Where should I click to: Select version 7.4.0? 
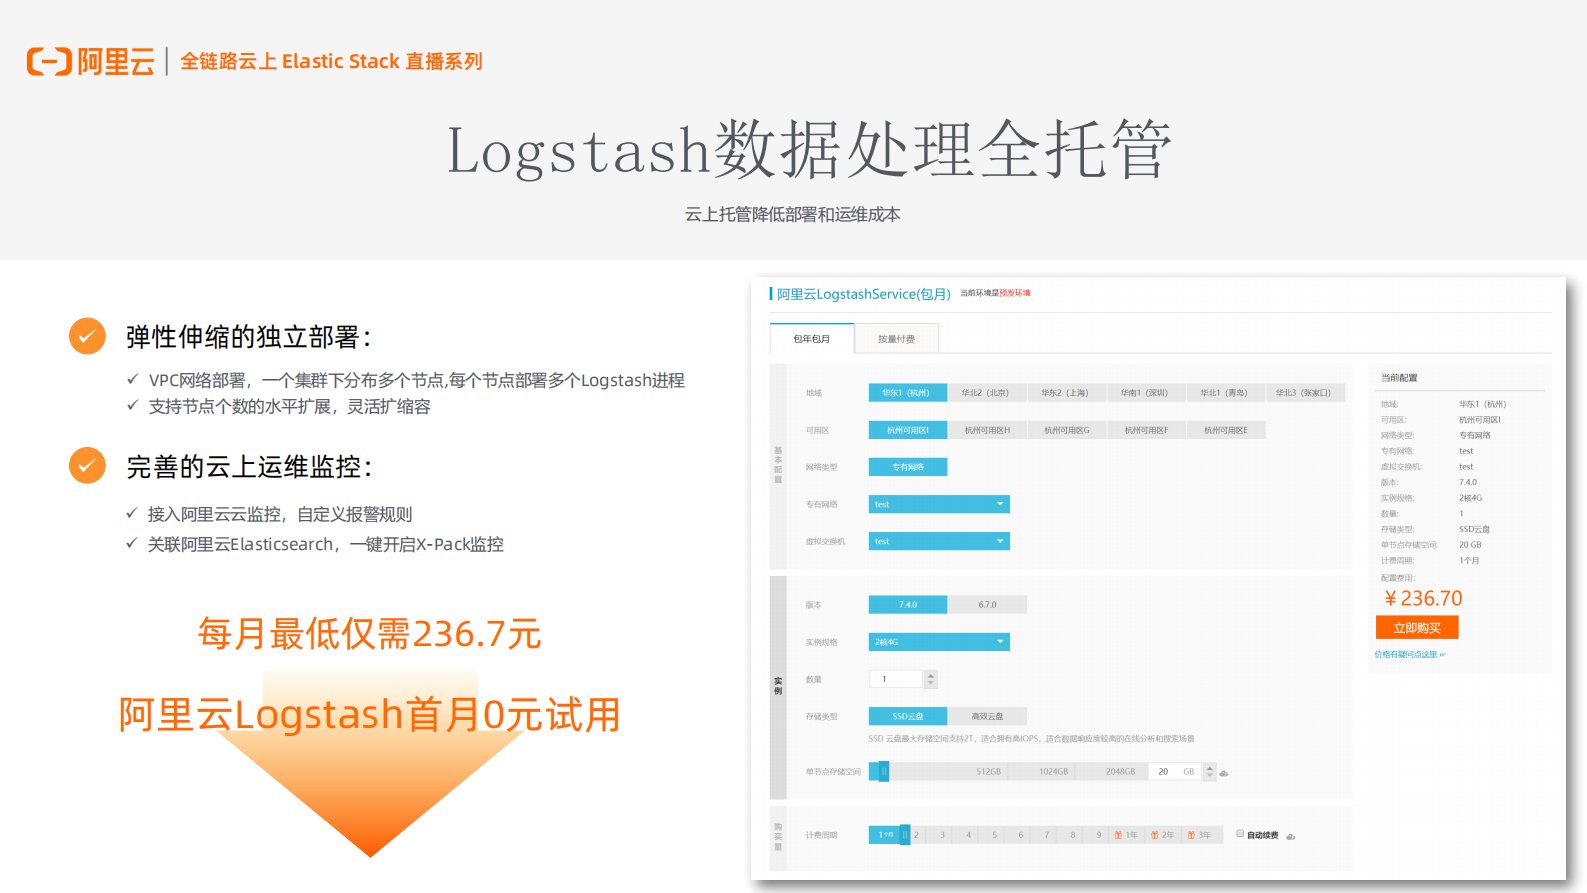click(907, 605)
